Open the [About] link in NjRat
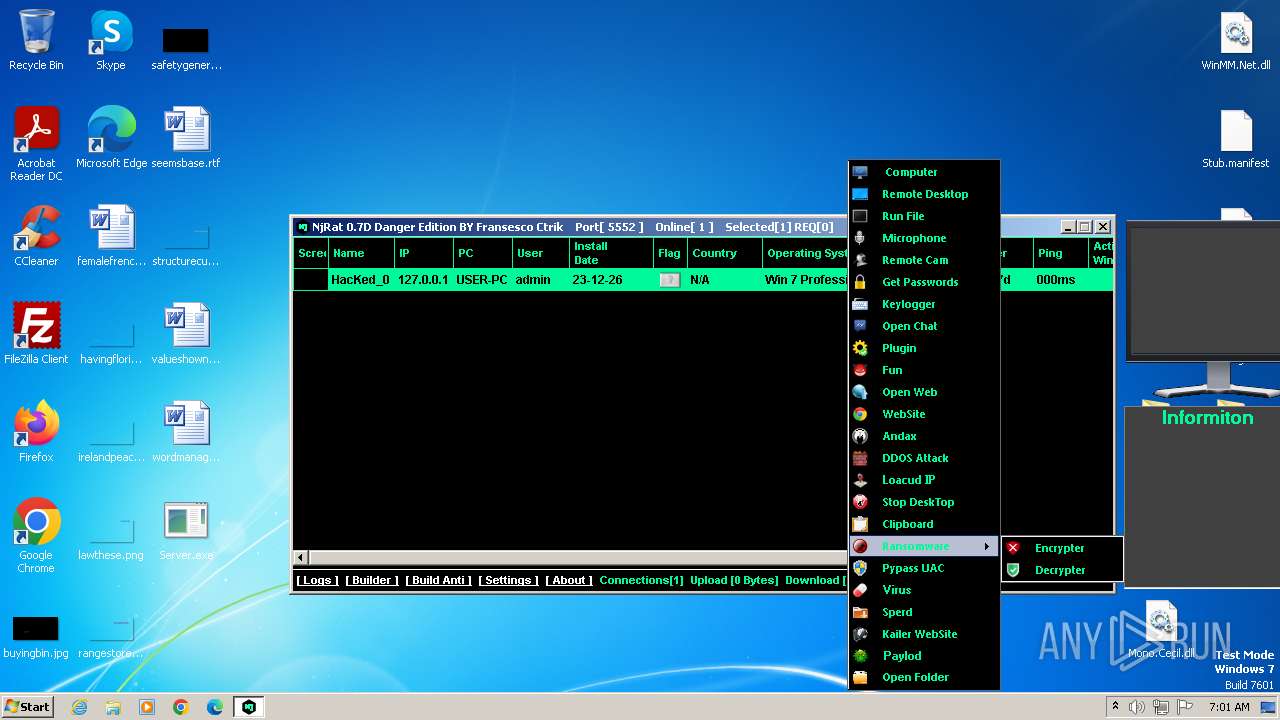Screen dimensions: 1280x720 569,580
